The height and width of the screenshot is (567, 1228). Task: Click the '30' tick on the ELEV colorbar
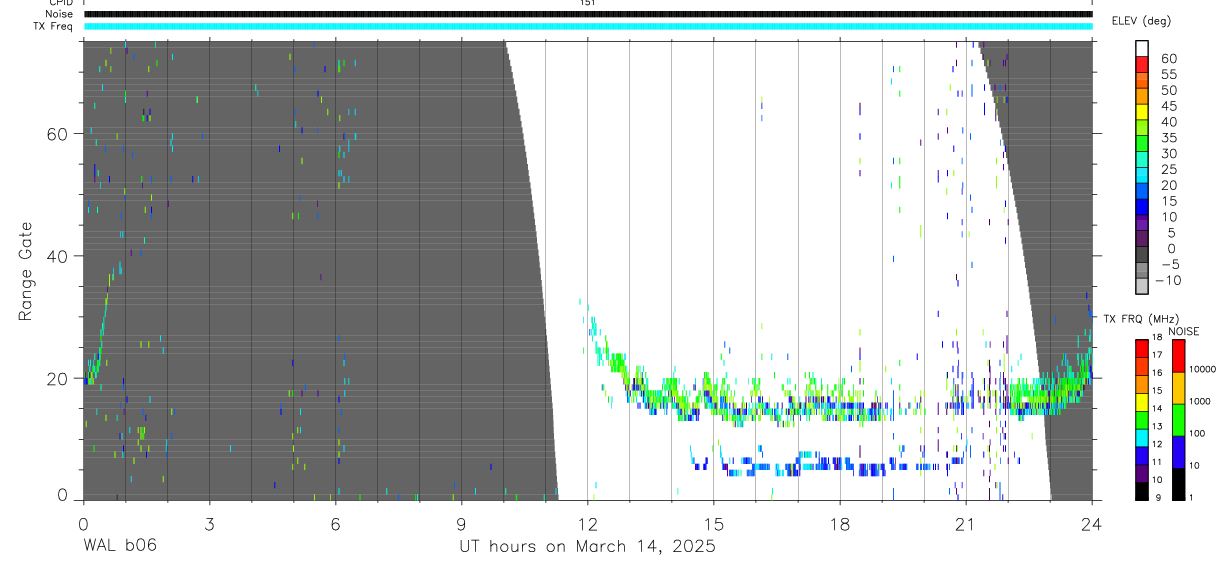1167,154
